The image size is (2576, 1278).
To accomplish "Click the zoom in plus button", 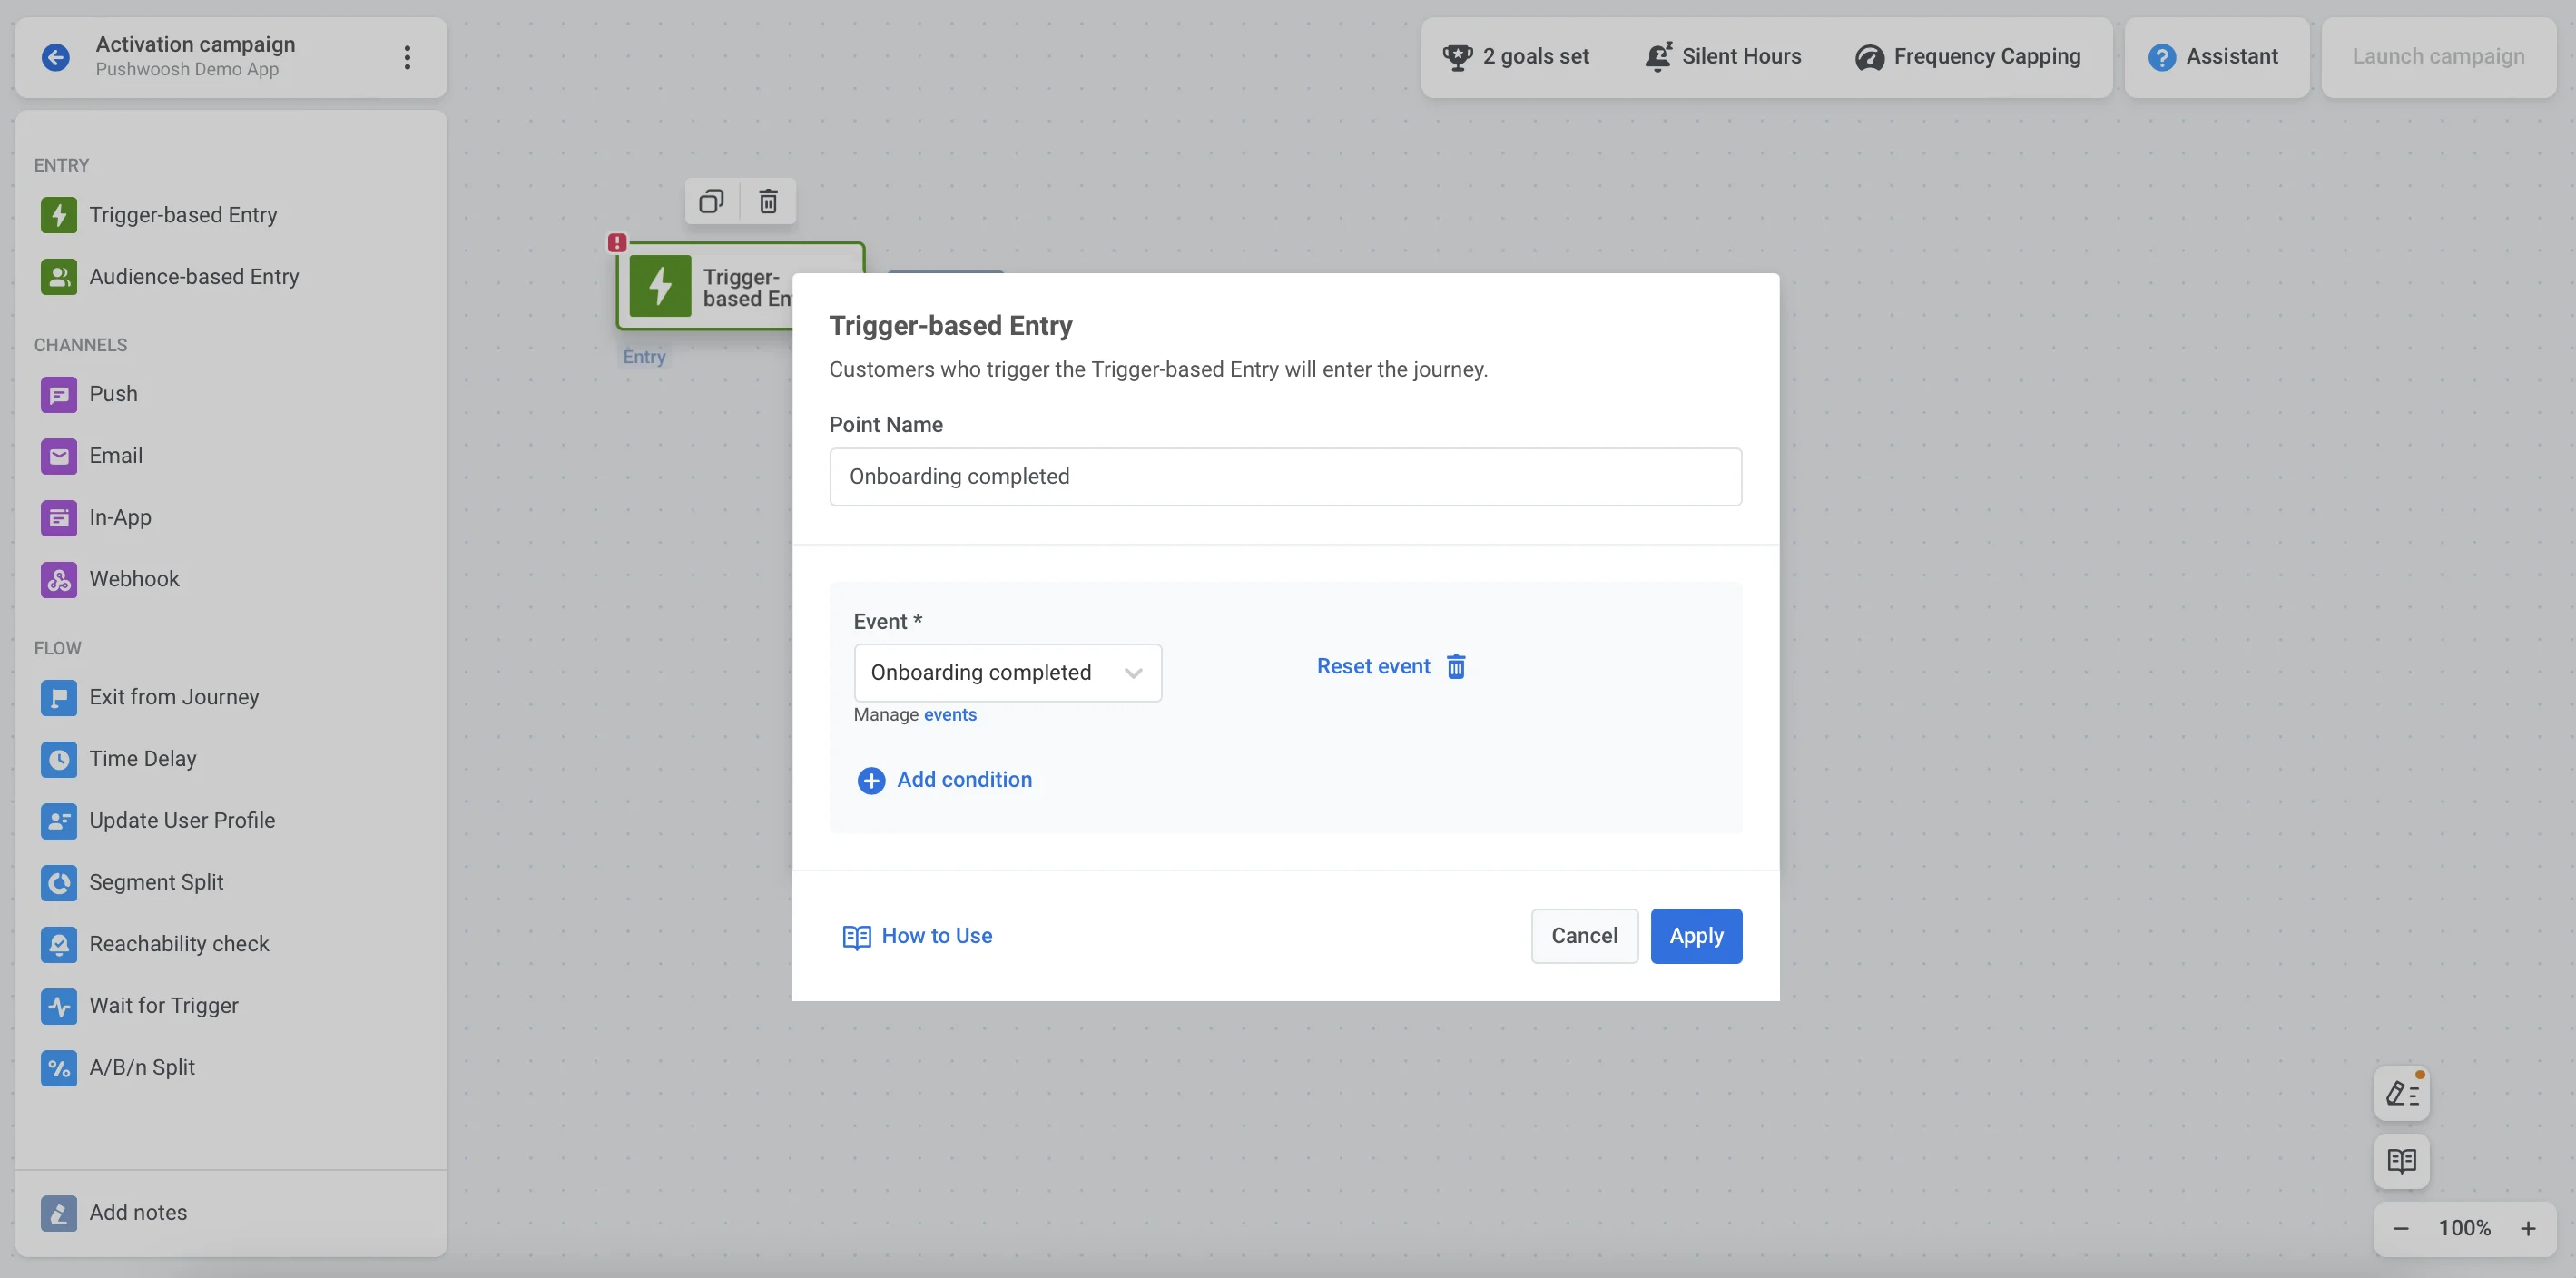I will 2527,1228.
